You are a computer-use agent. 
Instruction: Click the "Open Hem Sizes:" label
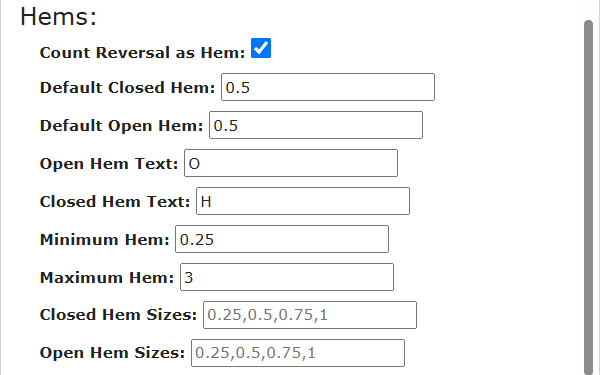pos(112,353)
